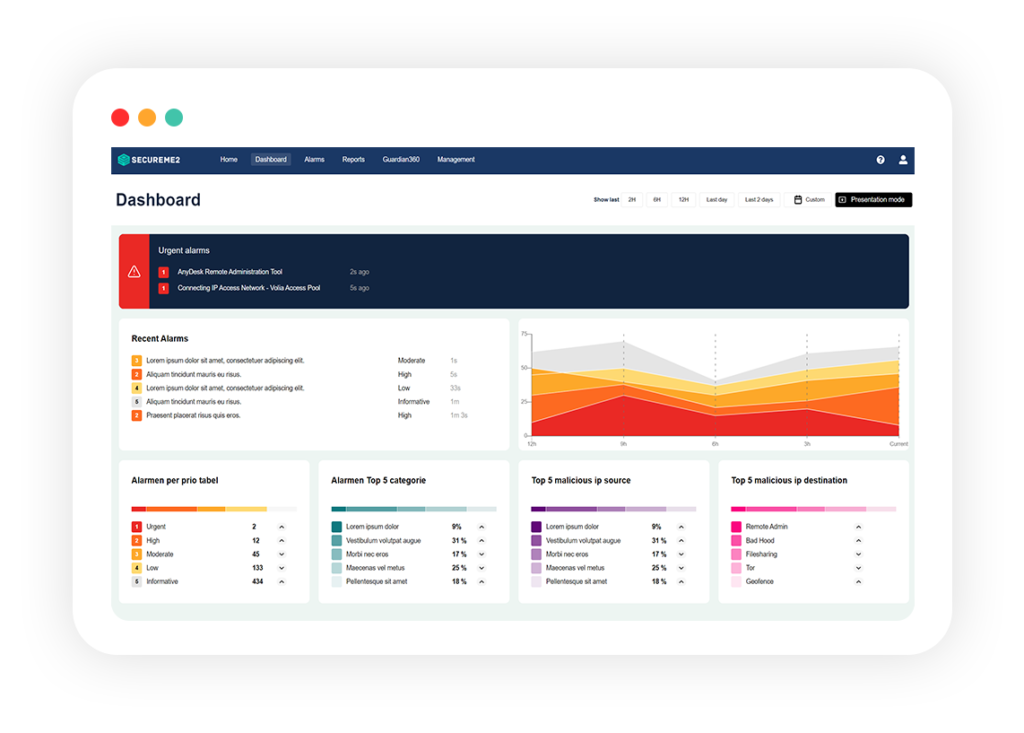The image size is (1024, 733).
Task: Click the Informative count 434
Action: coord(257,581)
